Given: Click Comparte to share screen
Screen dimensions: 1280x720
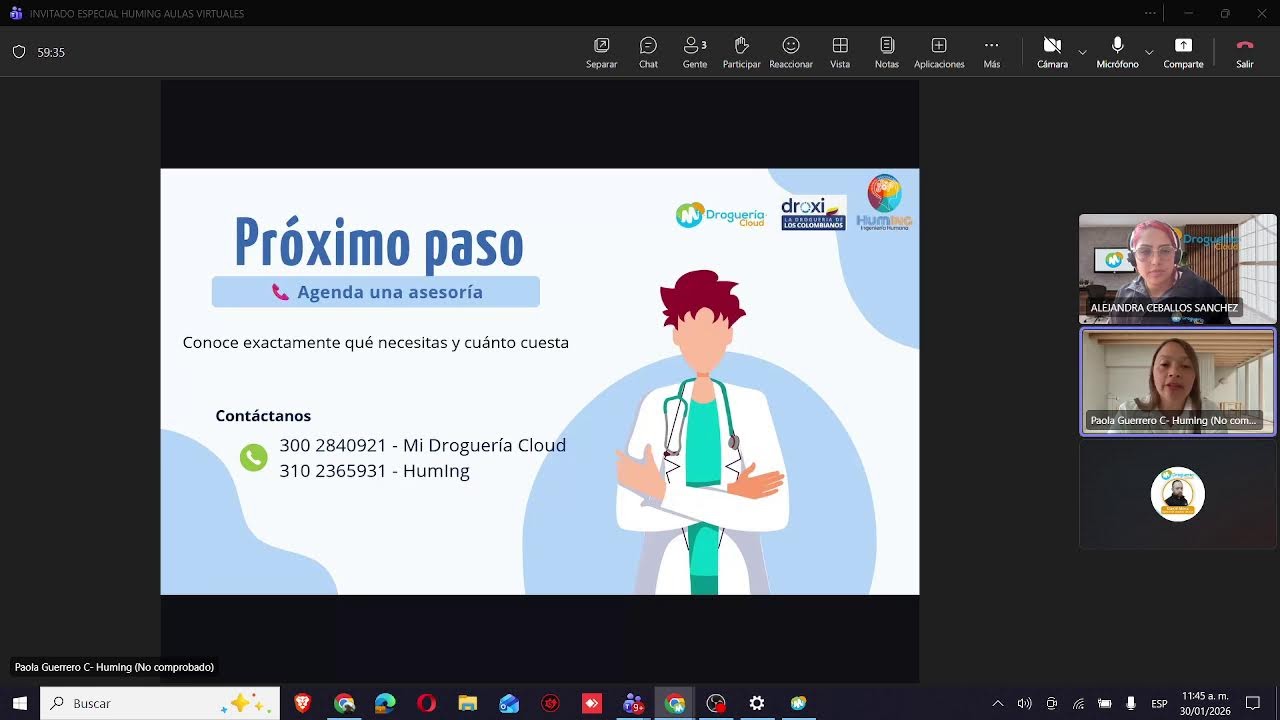Looking at the screenshot, I should (1183, 53).
